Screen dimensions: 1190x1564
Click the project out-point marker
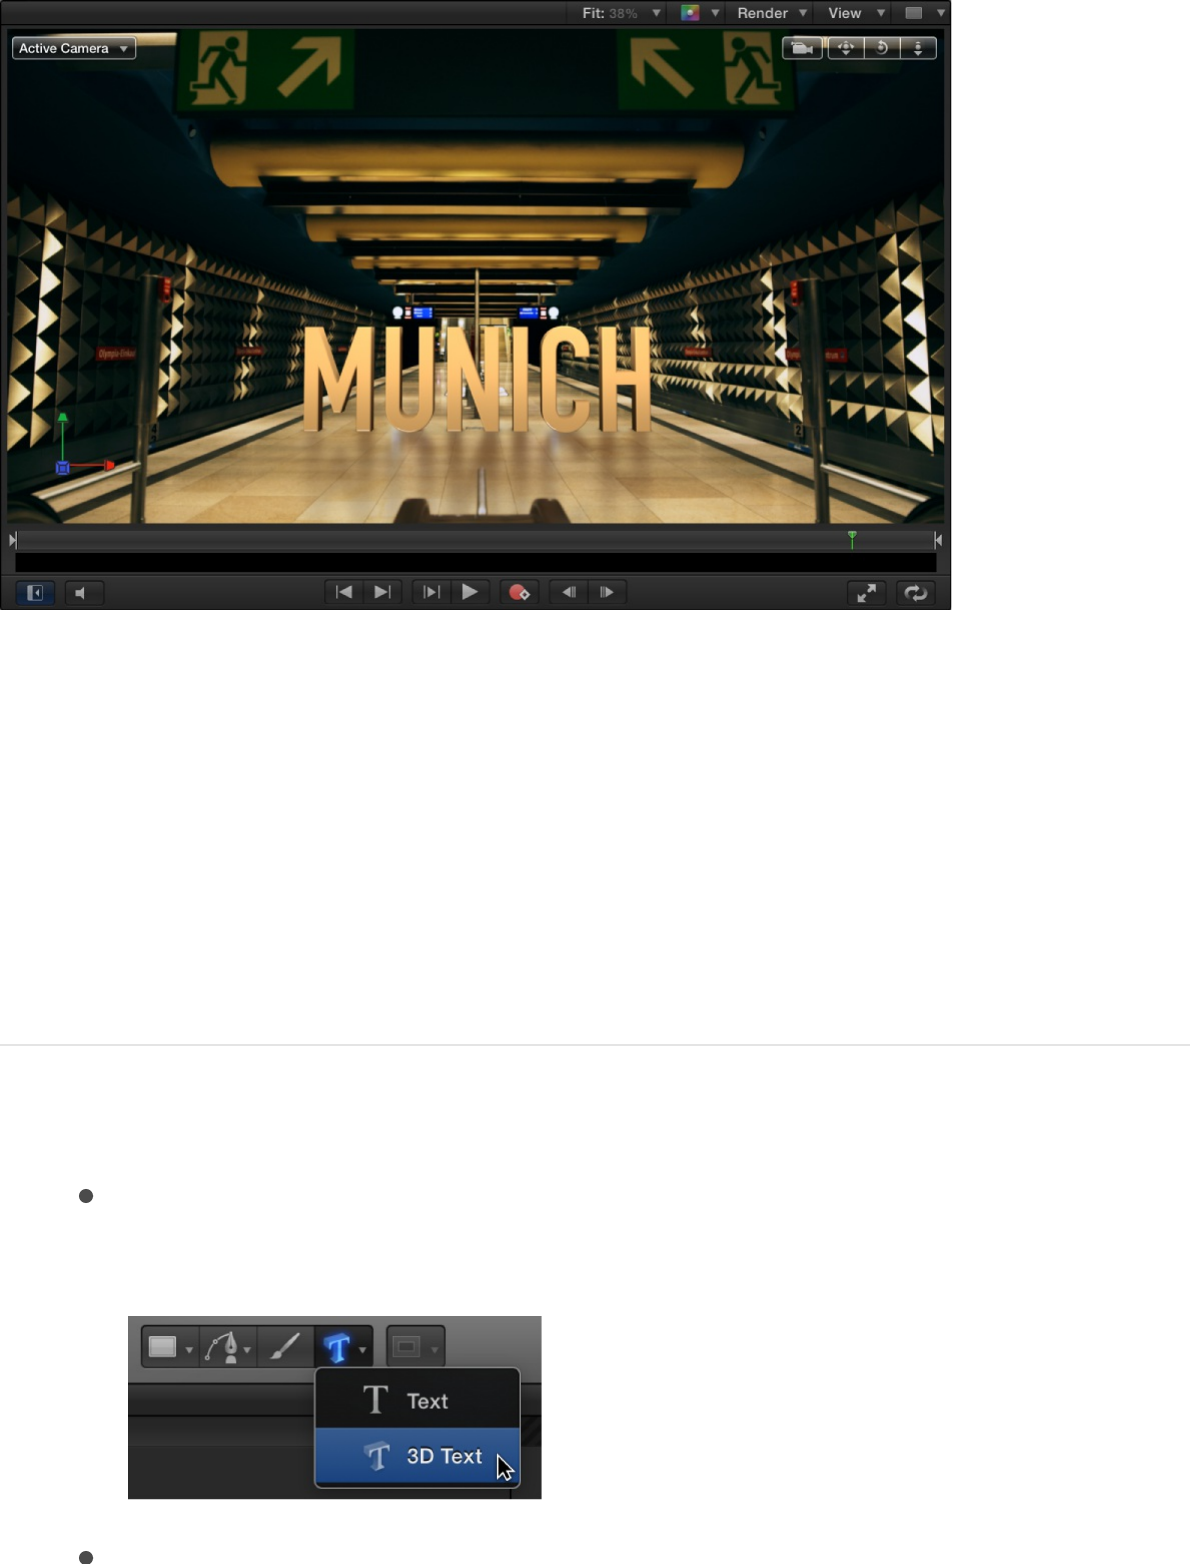pos(938,540)
